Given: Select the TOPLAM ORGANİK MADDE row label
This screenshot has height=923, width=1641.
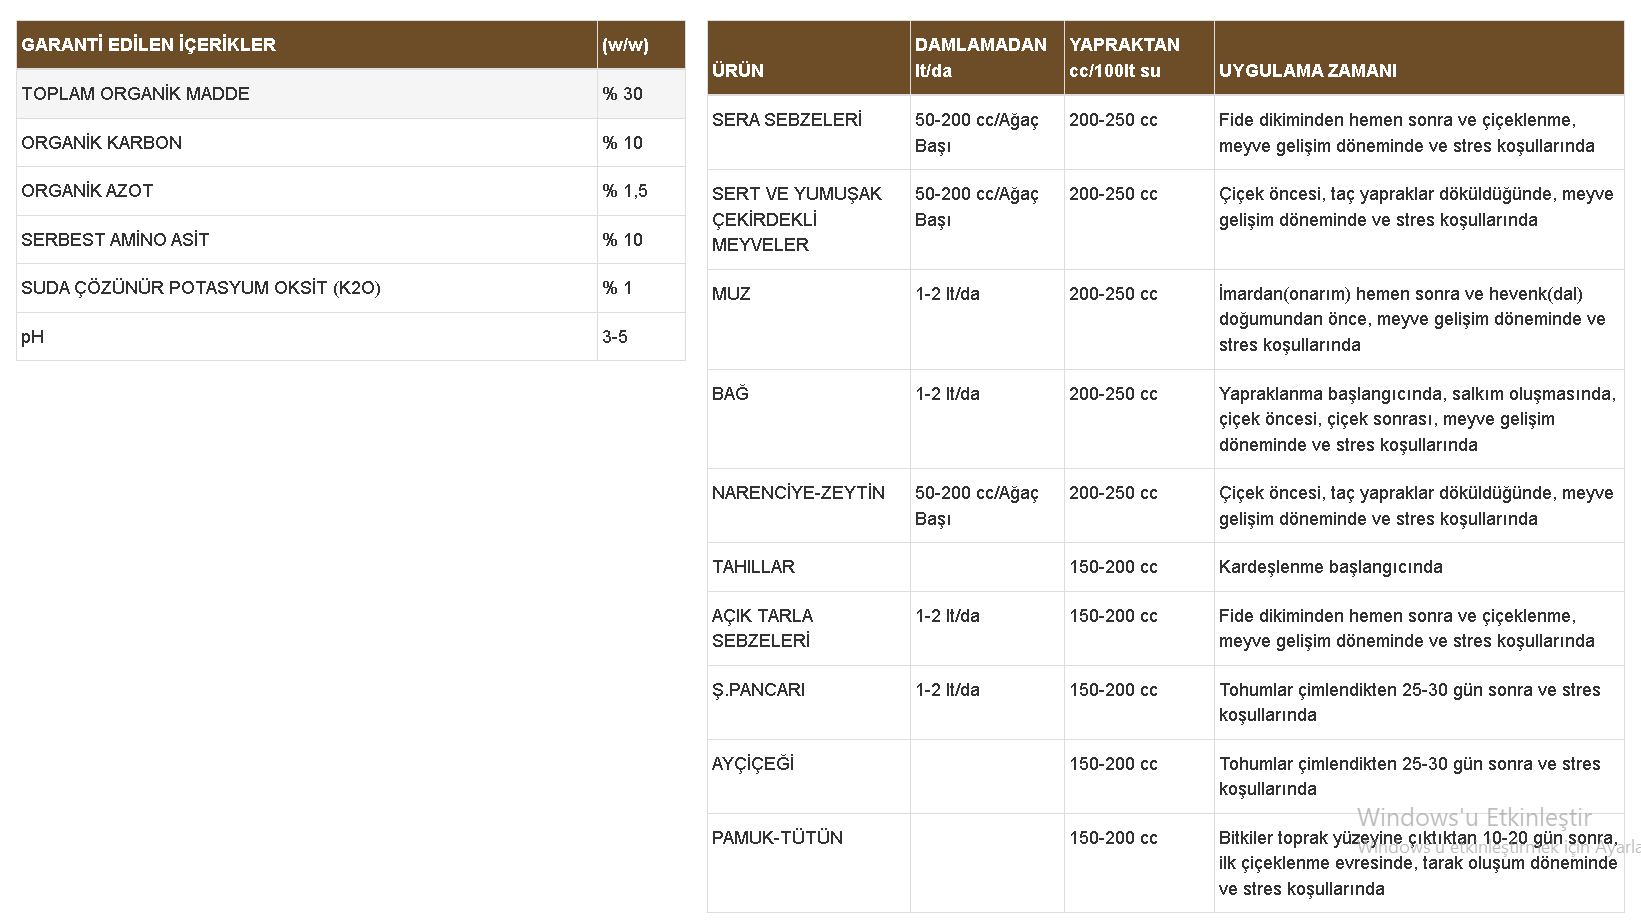Looking at the screenshot, I should pos(135,94).
